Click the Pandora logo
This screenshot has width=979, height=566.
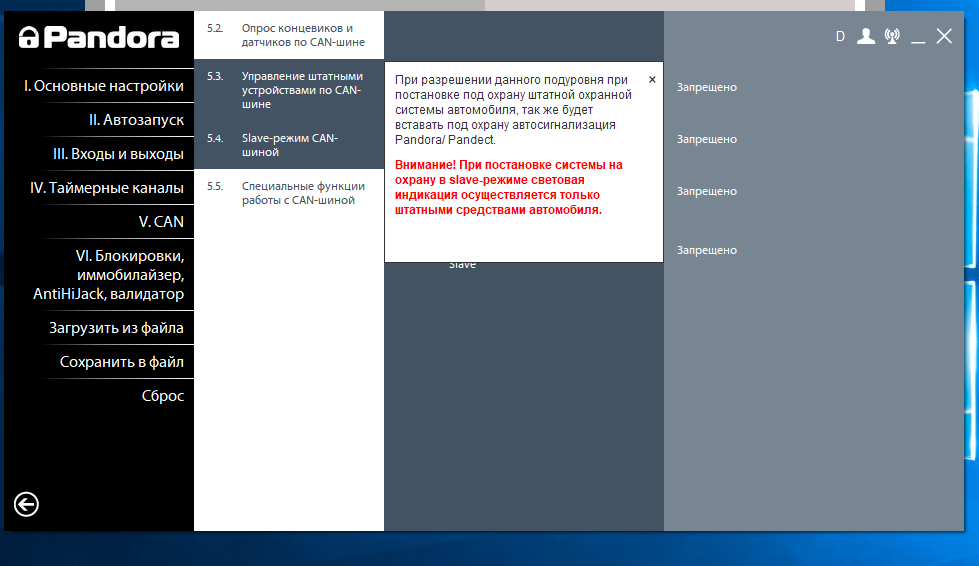[x=99, y=37]
